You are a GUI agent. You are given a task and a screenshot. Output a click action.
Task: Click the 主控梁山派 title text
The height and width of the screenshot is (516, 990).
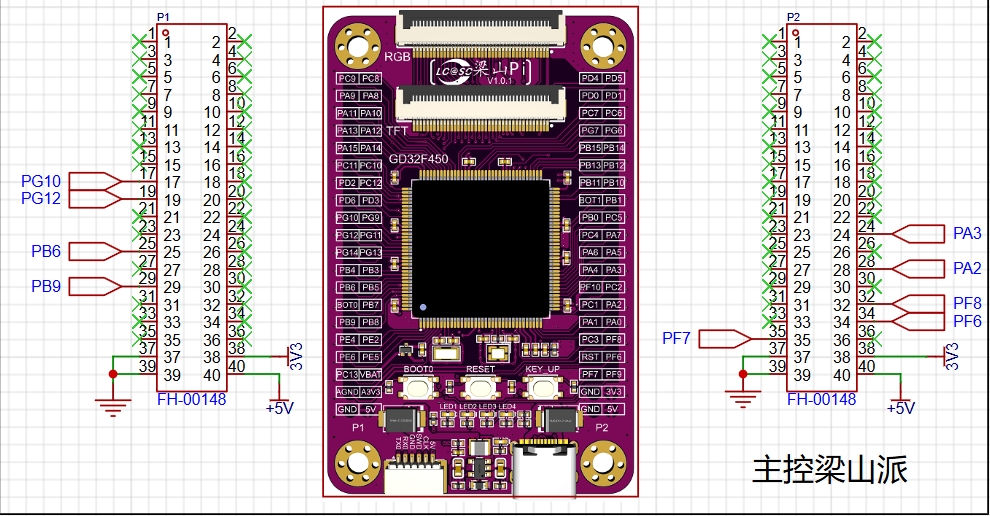(x=829, y=470)
